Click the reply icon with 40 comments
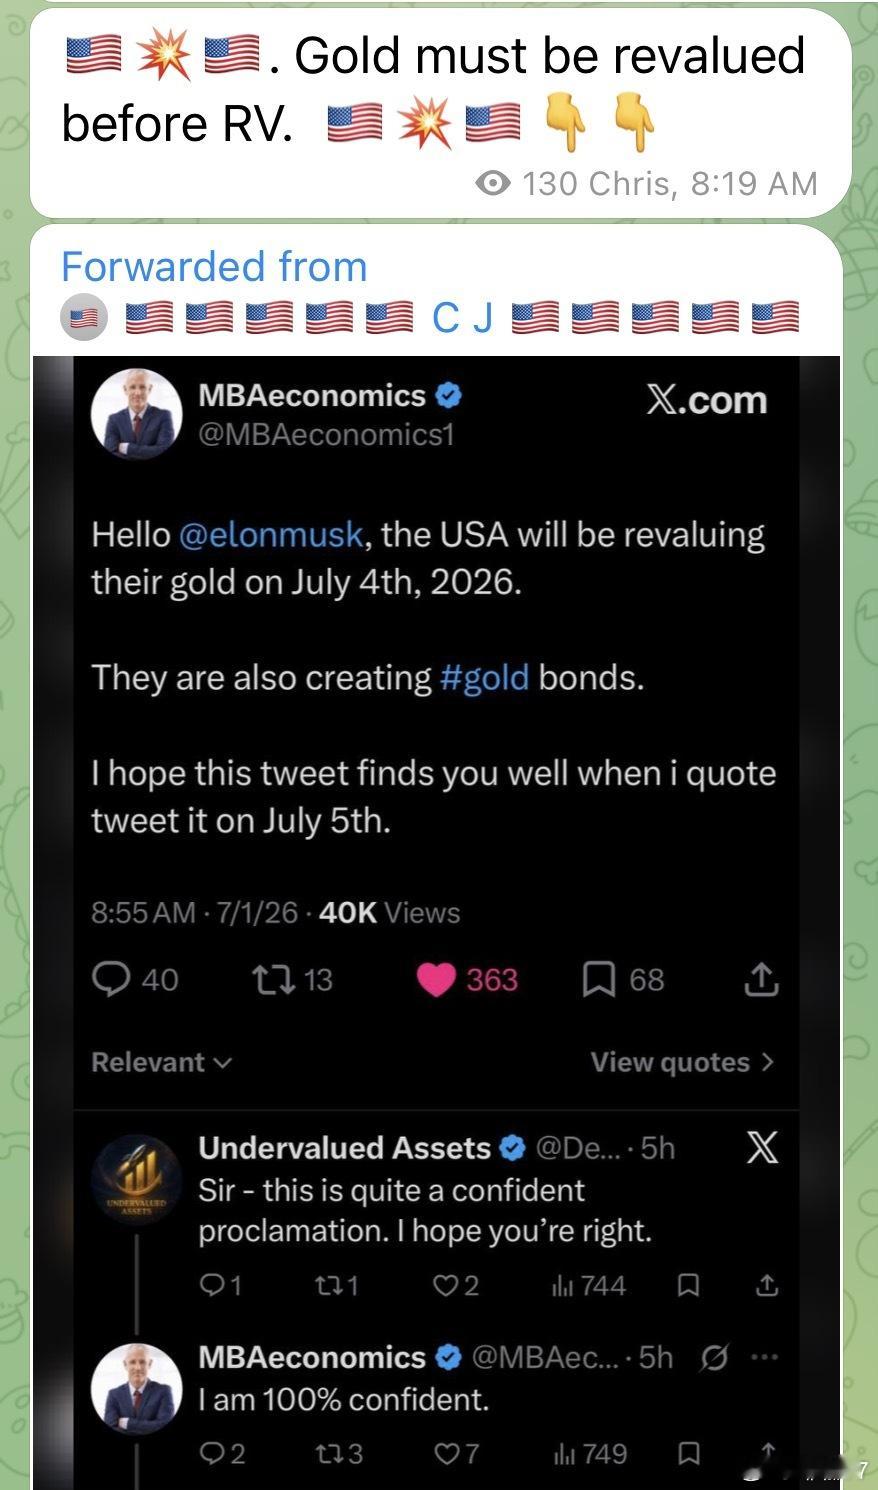The height and width of the screenshot is (1490, 878). [x=109, y=979]
